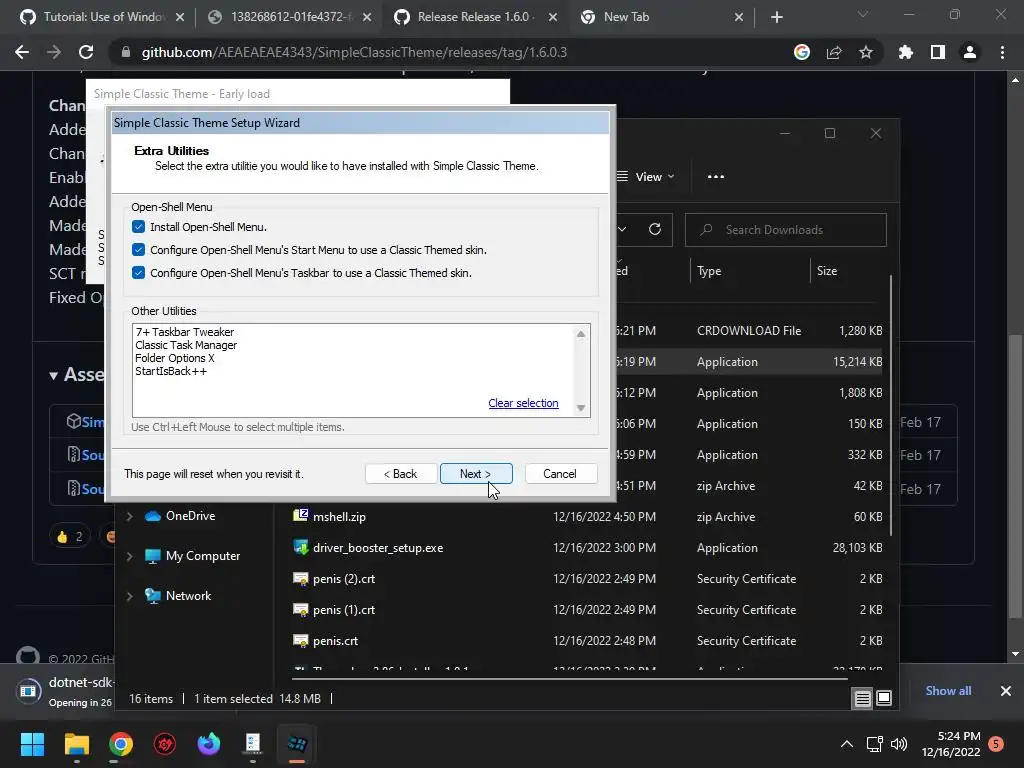1024x768 pixels.
Task: Close the Chrome downloads bar
Action: pos(1006,690)
